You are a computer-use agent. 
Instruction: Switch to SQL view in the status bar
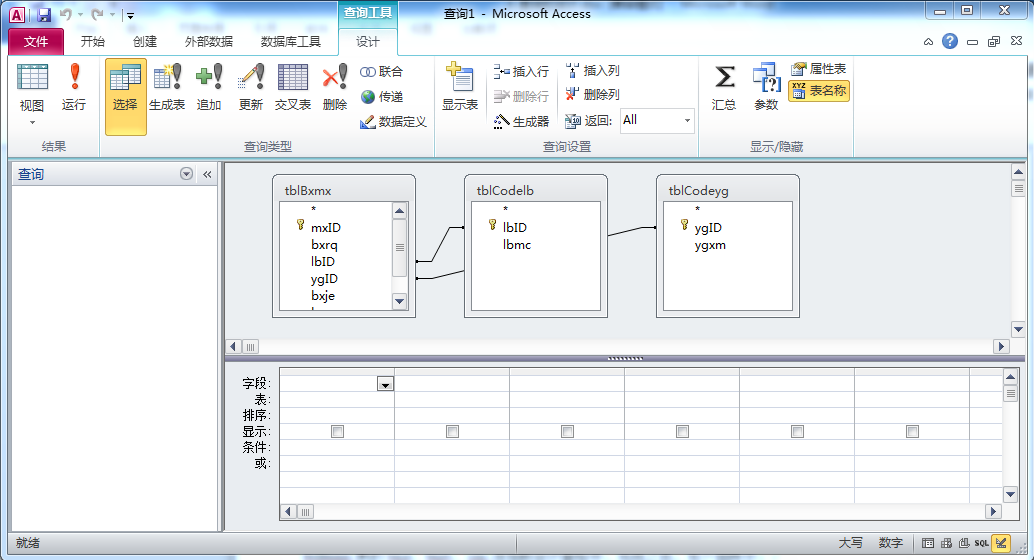(982, 543)
